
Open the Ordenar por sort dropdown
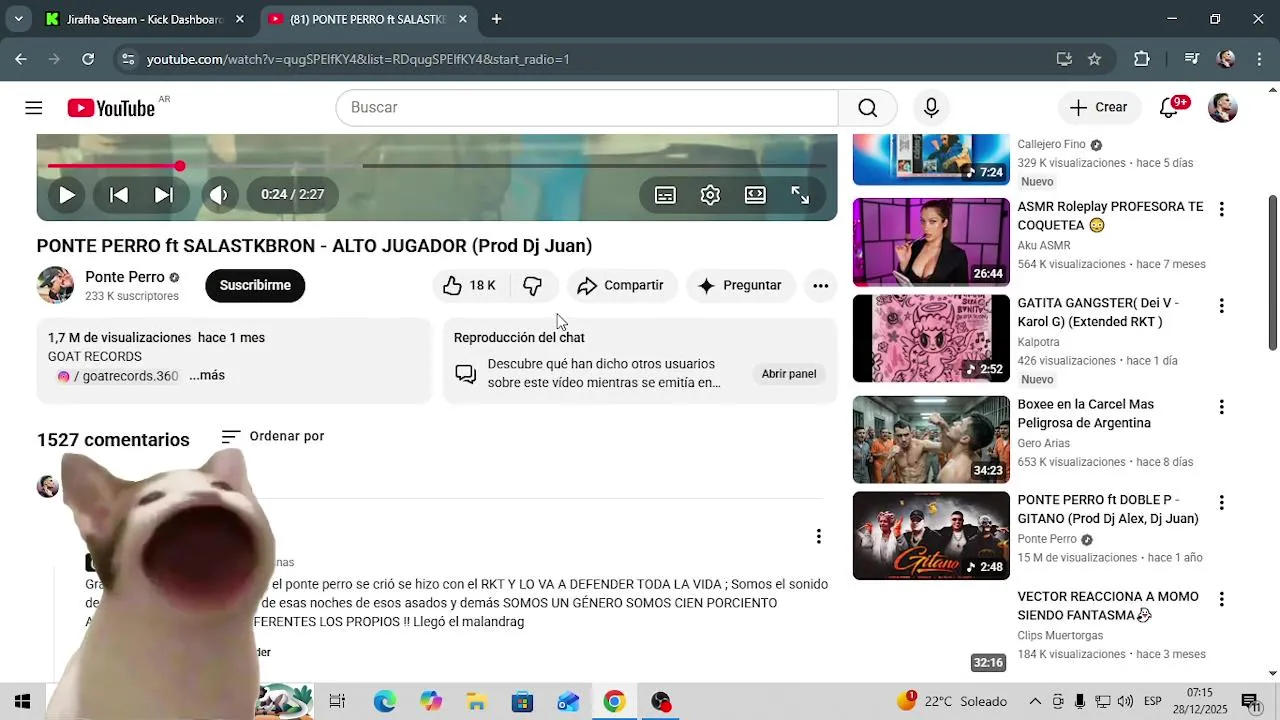[273, 436]
